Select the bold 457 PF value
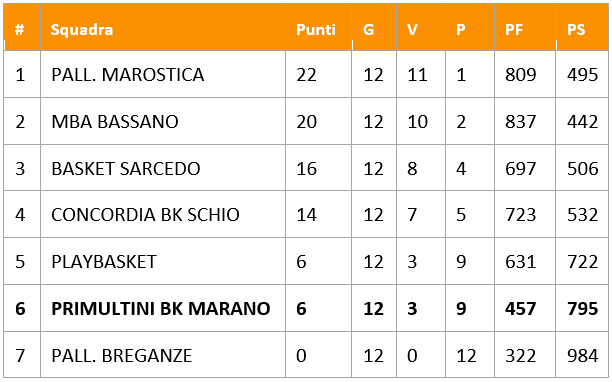This screenshot has width=612, height=382. (x=521, y=309)
